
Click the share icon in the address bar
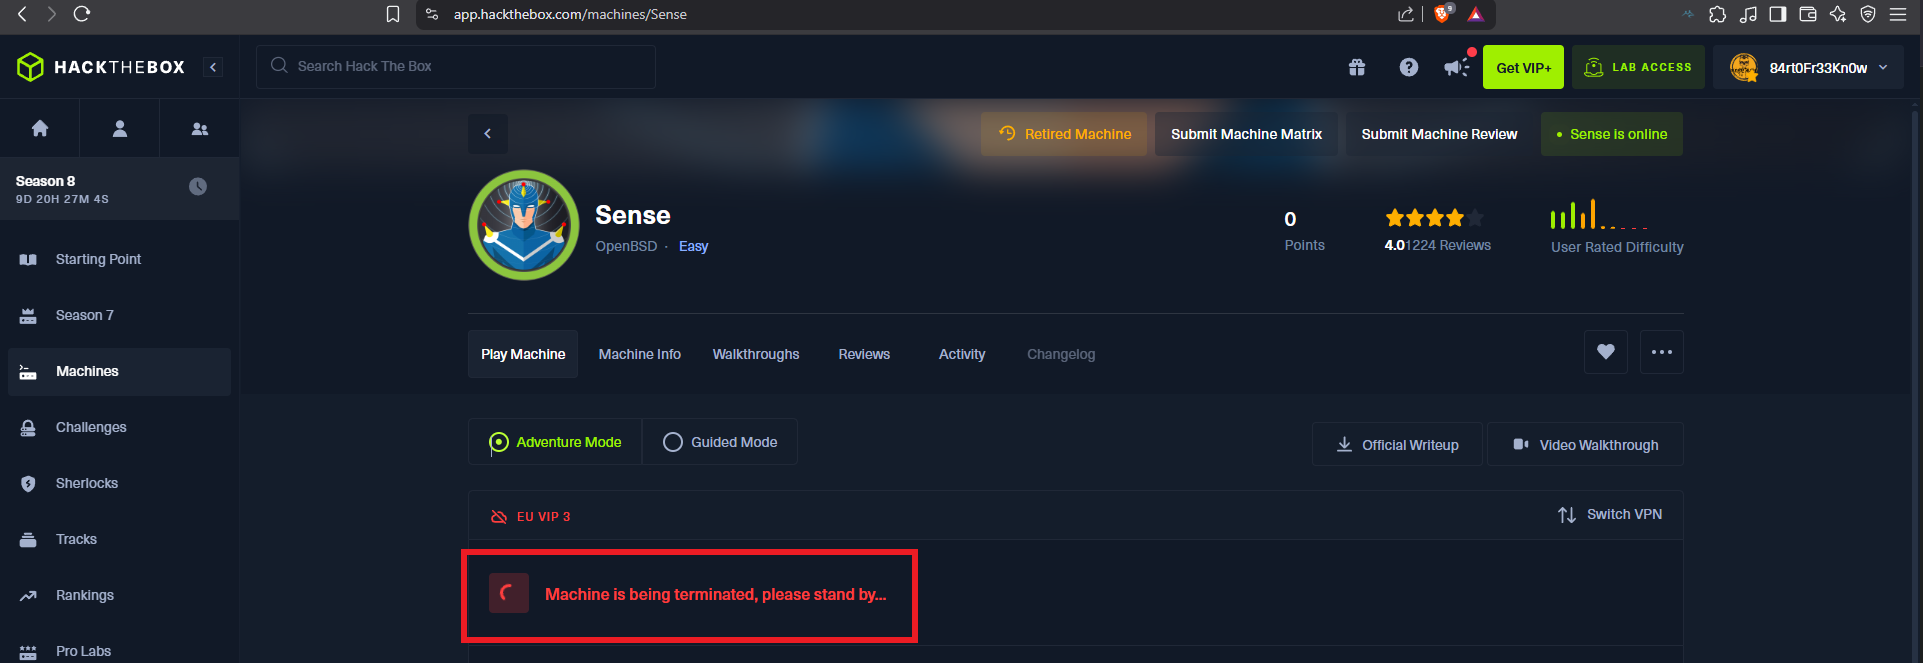click(1406, 14)
